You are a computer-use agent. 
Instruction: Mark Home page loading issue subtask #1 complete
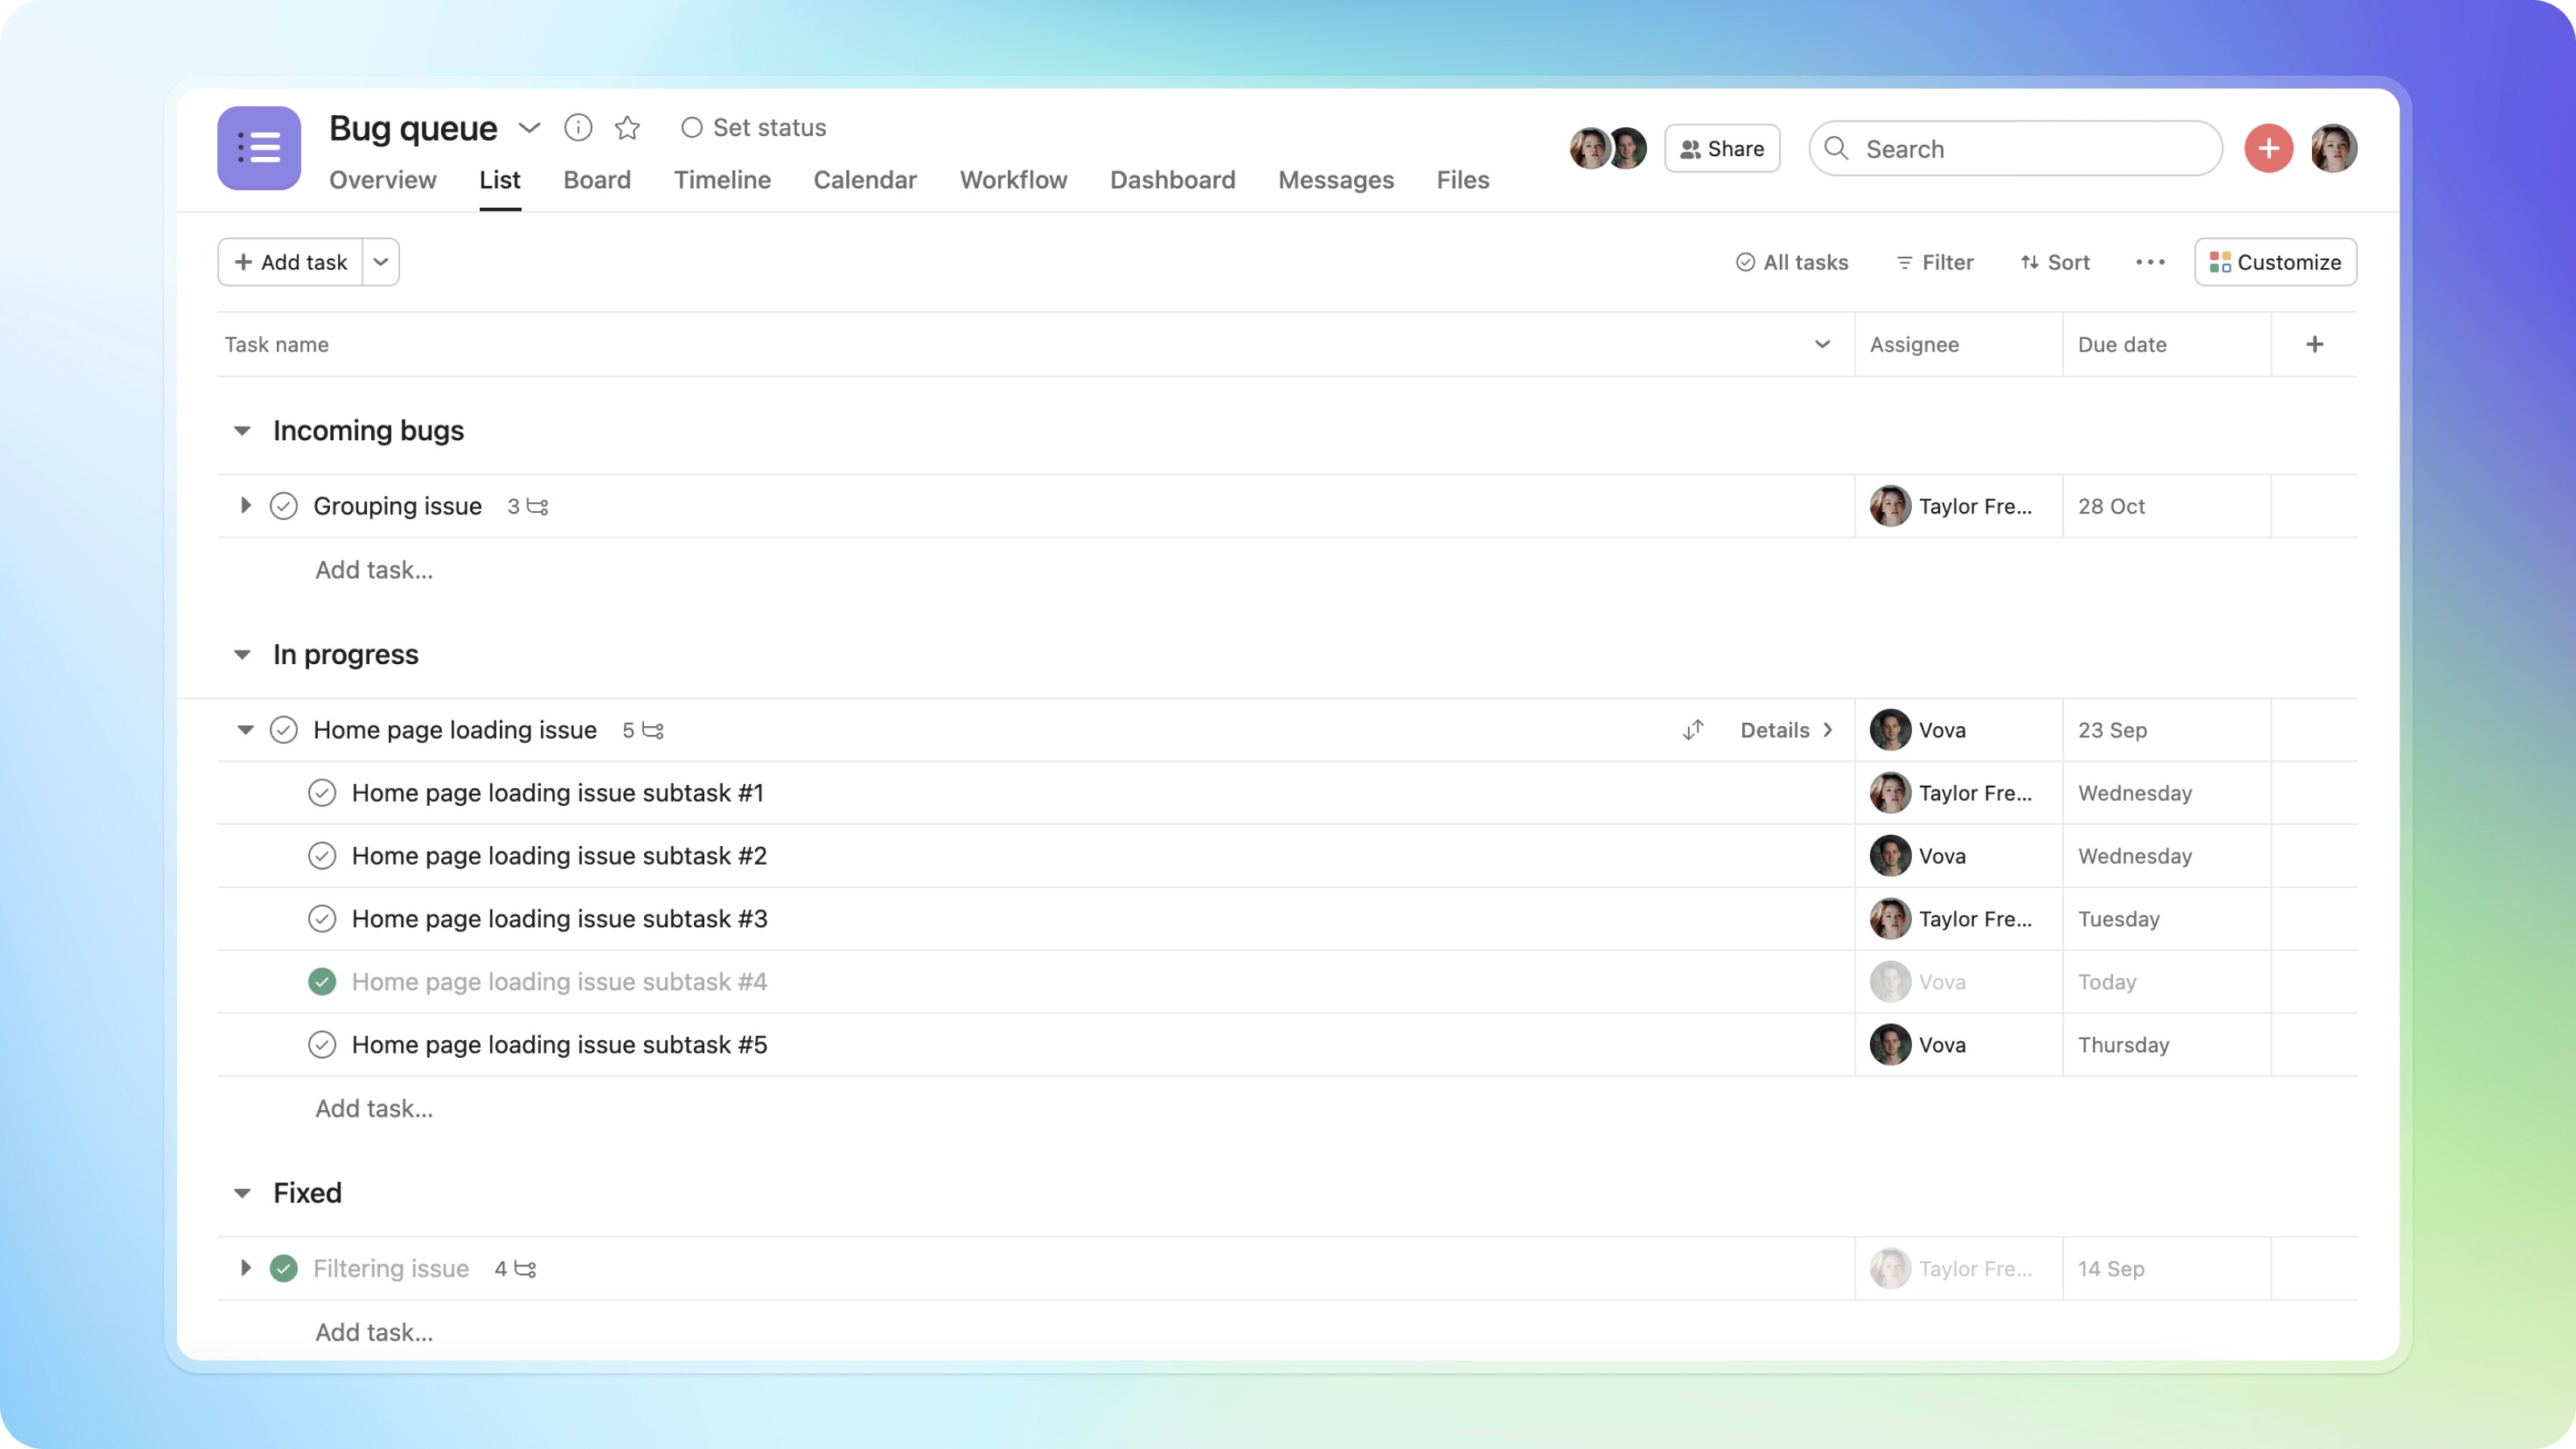[x=322, y=793]
